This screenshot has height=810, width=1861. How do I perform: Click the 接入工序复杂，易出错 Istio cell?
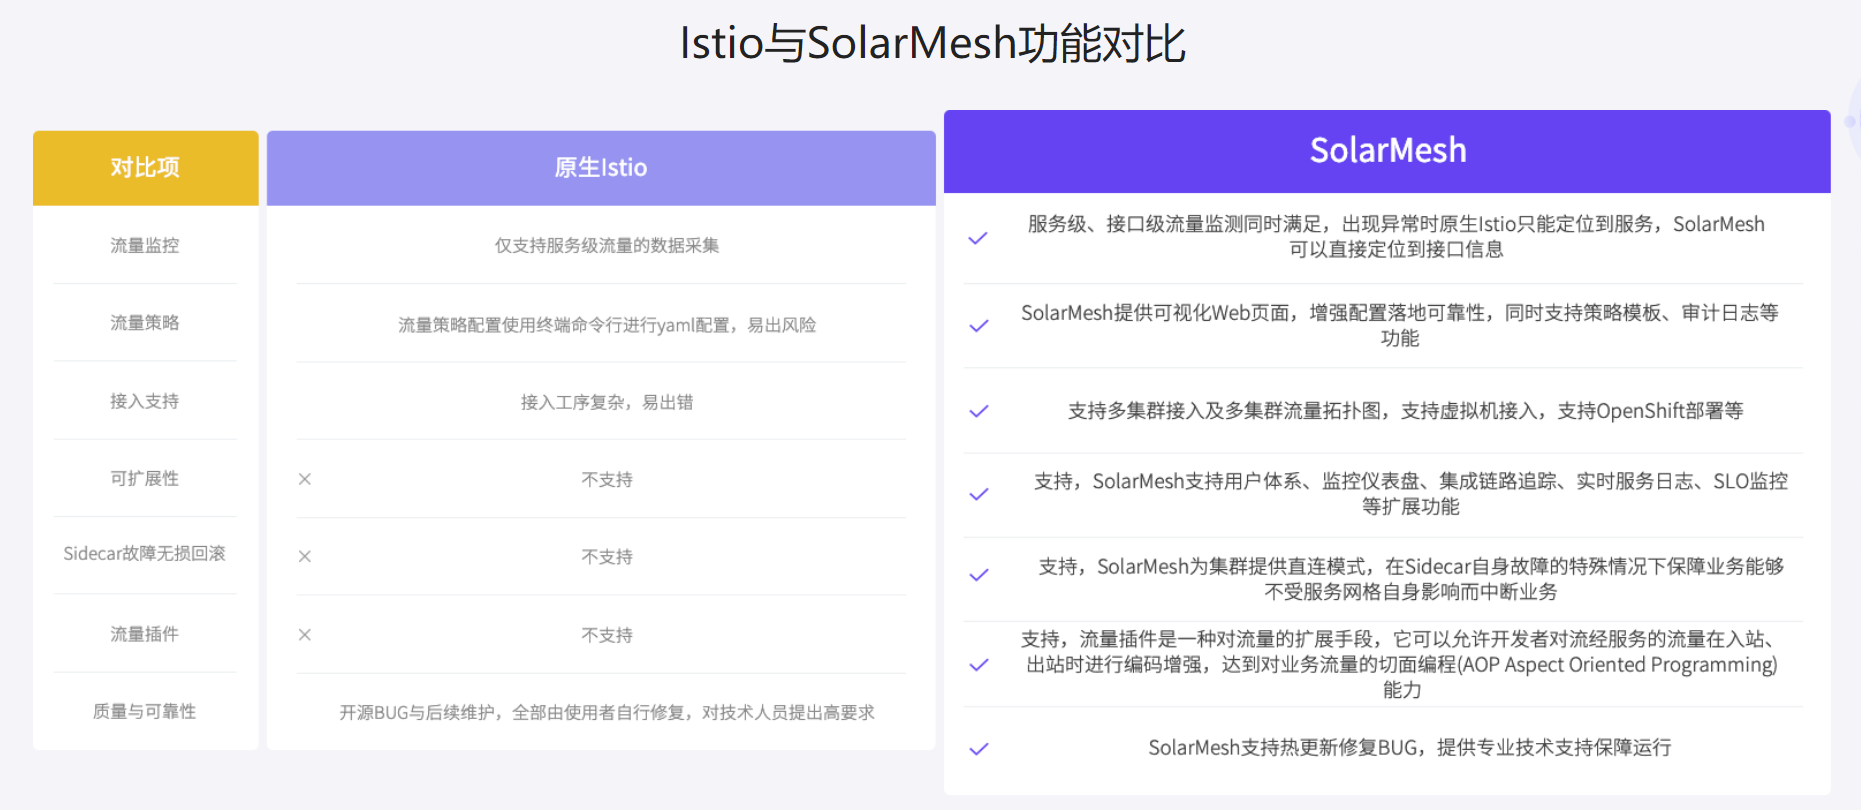tap(607, 402)
